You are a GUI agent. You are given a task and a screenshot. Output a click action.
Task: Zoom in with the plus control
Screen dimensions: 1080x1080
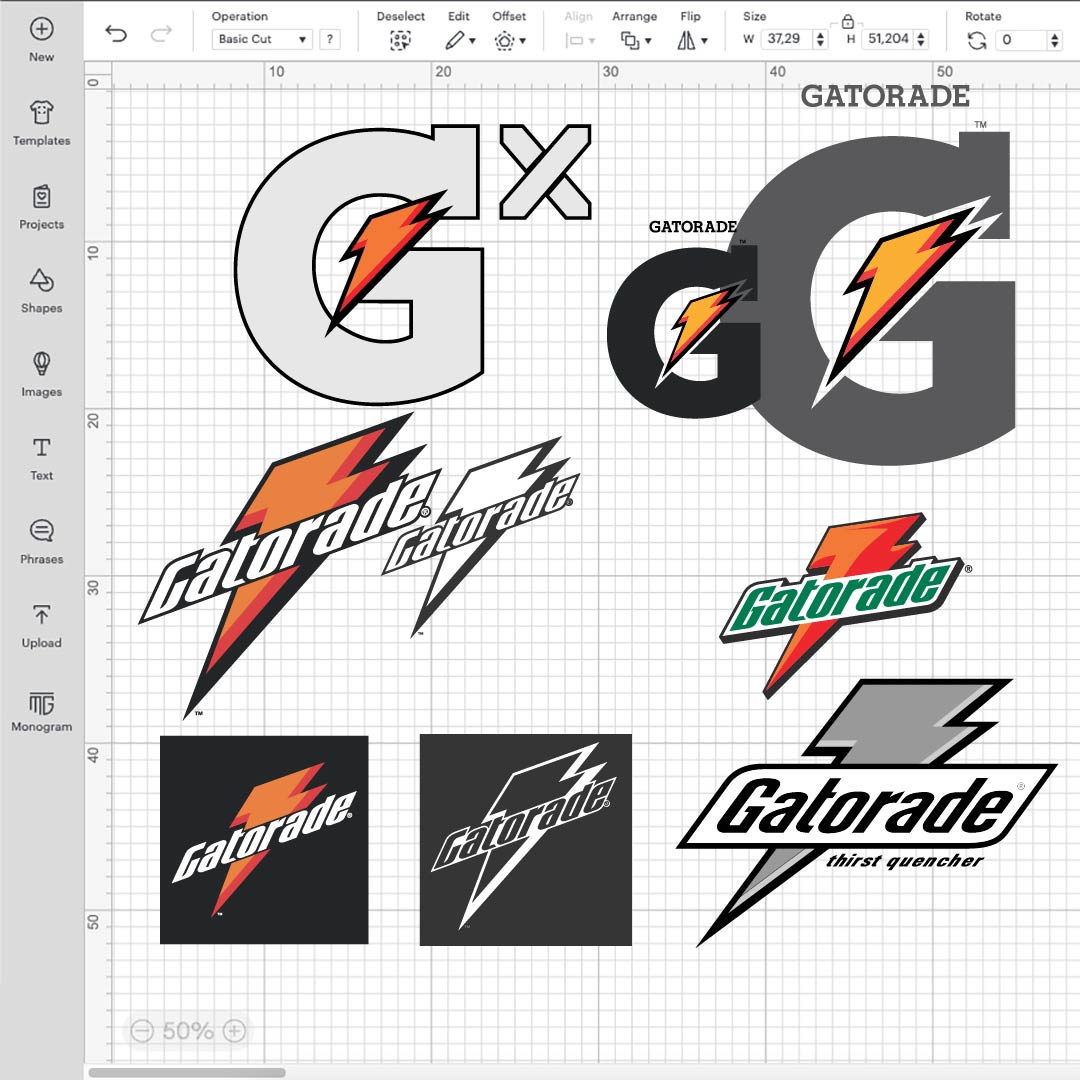[233, 1030]
